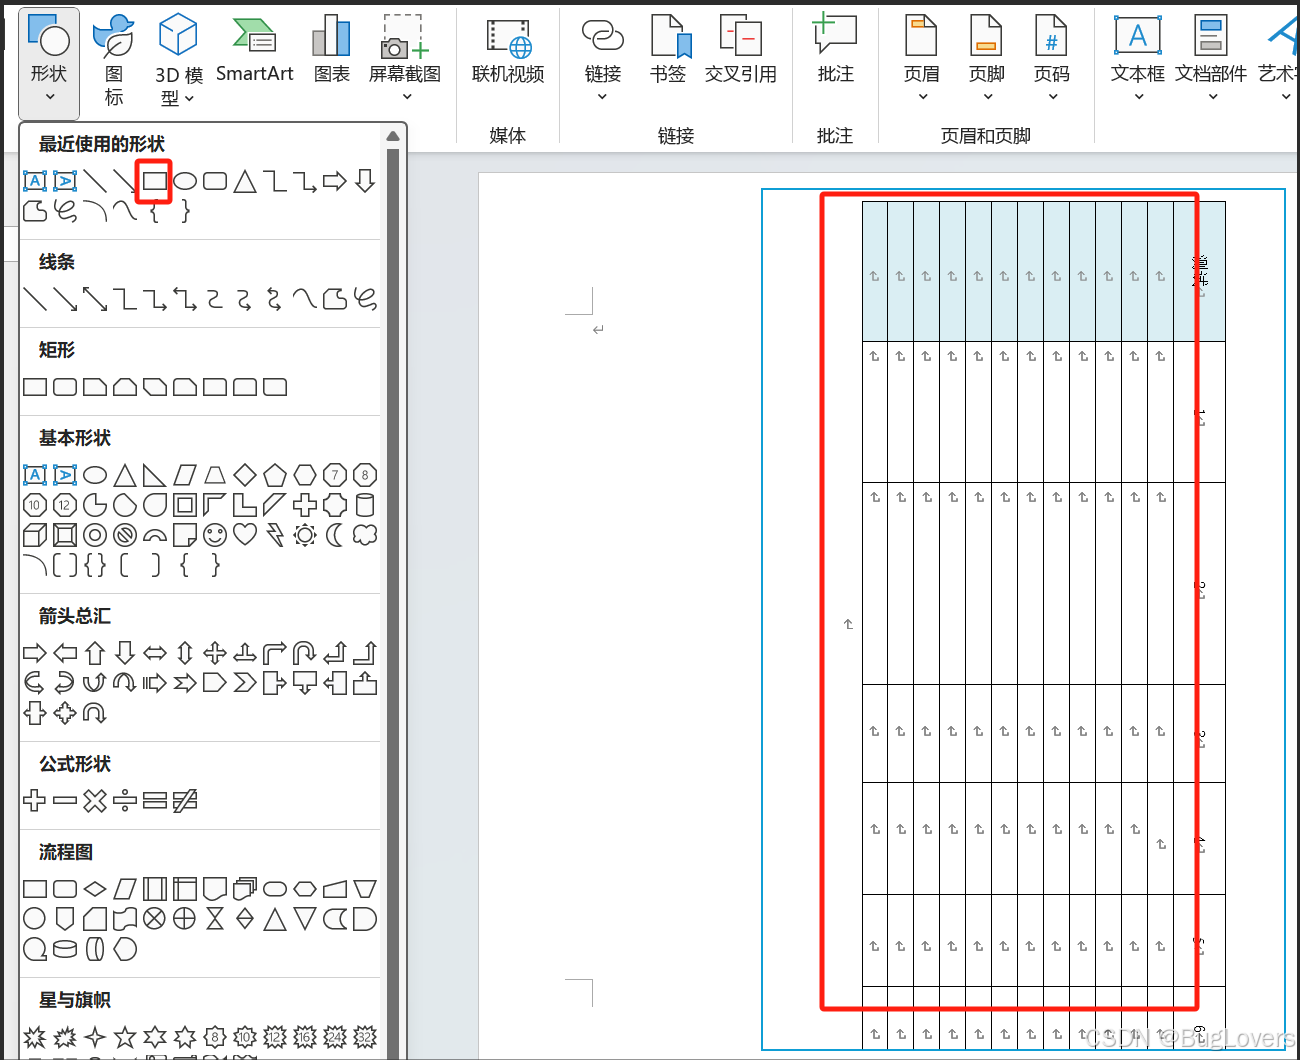Select the sun shape in 基本形状
The width and height of the screenshot is (1300, 1060).
[305, 535]
